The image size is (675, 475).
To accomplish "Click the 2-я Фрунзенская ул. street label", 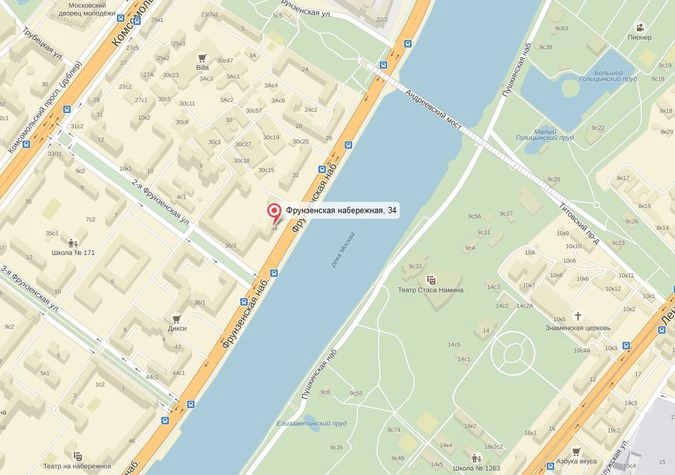I will 161,201.
